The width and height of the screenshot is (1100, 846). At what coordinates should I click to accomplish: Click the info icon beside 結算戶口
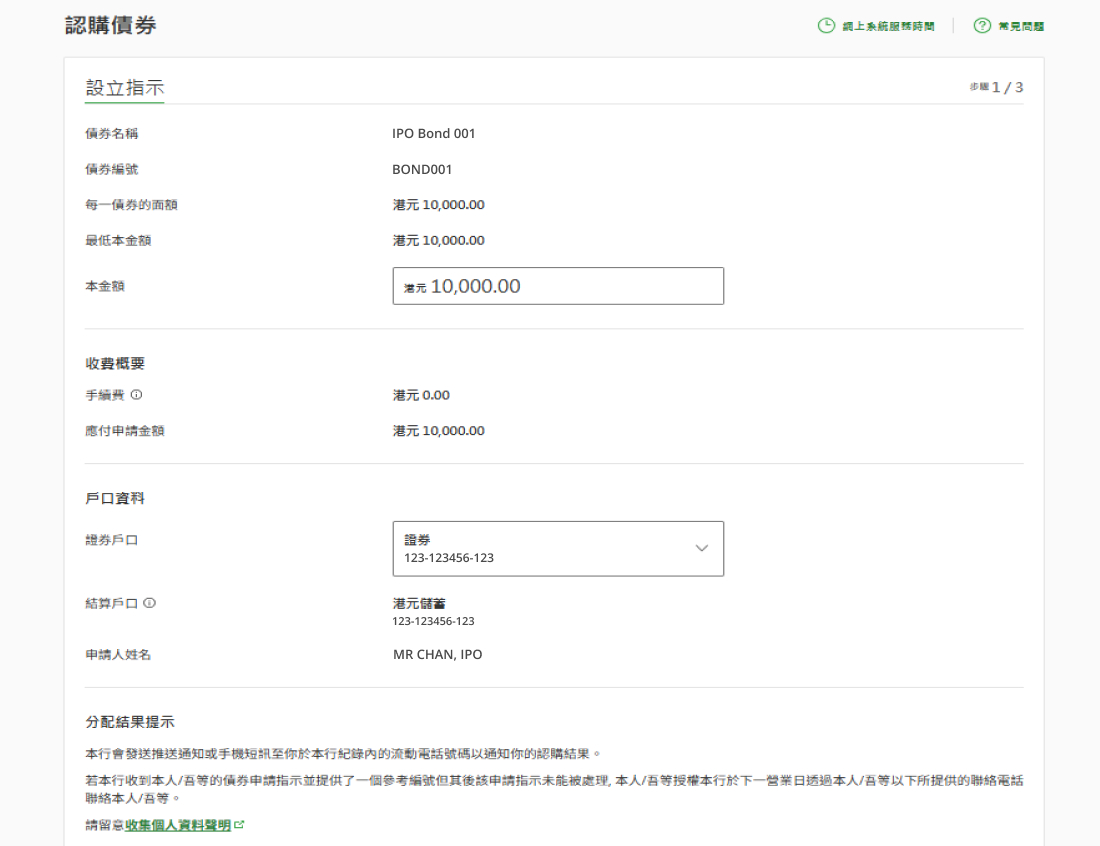[149, 603]
